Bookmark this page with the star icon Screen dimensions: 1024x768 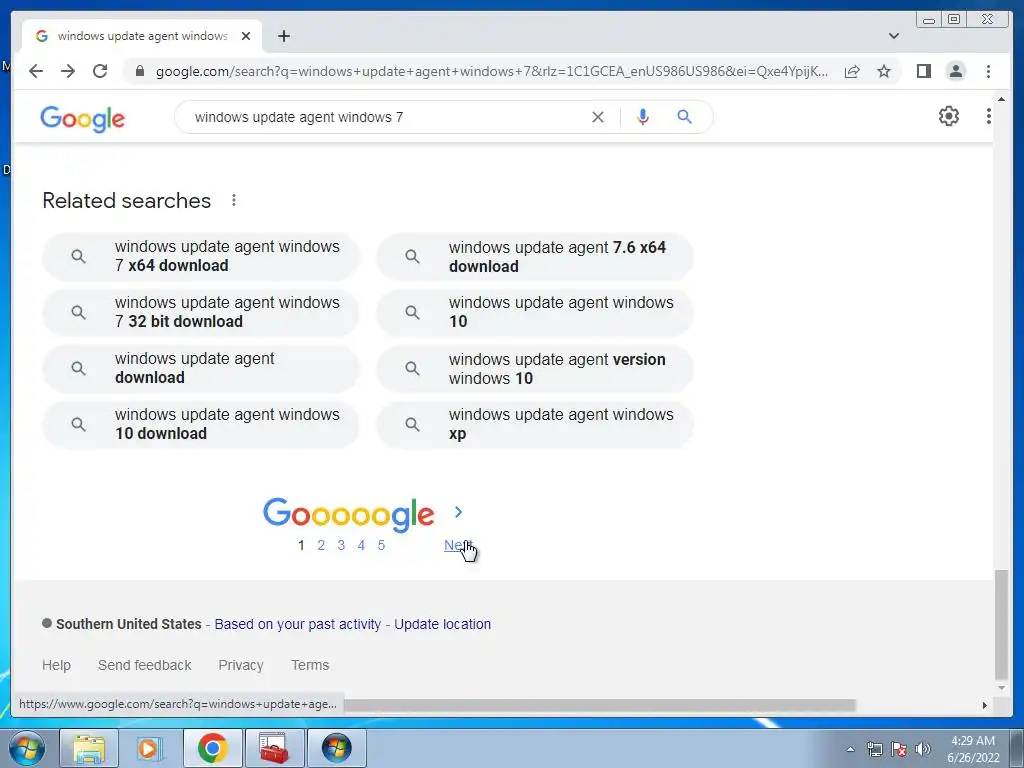(x=884, y=71)
